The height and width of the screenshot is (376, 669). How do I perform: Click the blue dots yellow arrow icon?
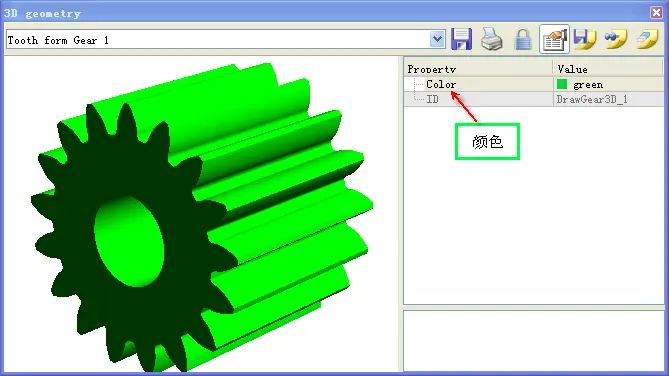click(x=616, y=39)
